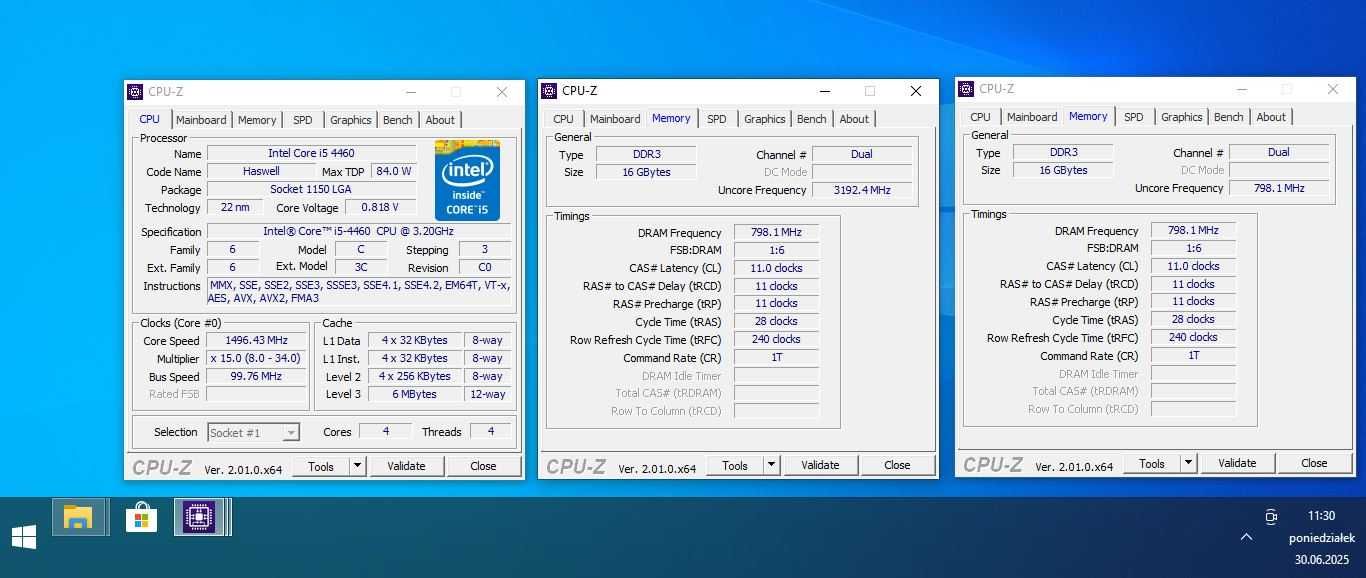The image size is (1366, 578).
Task: Open Graphics tab in right window
Action: [x=1182, y=117]
